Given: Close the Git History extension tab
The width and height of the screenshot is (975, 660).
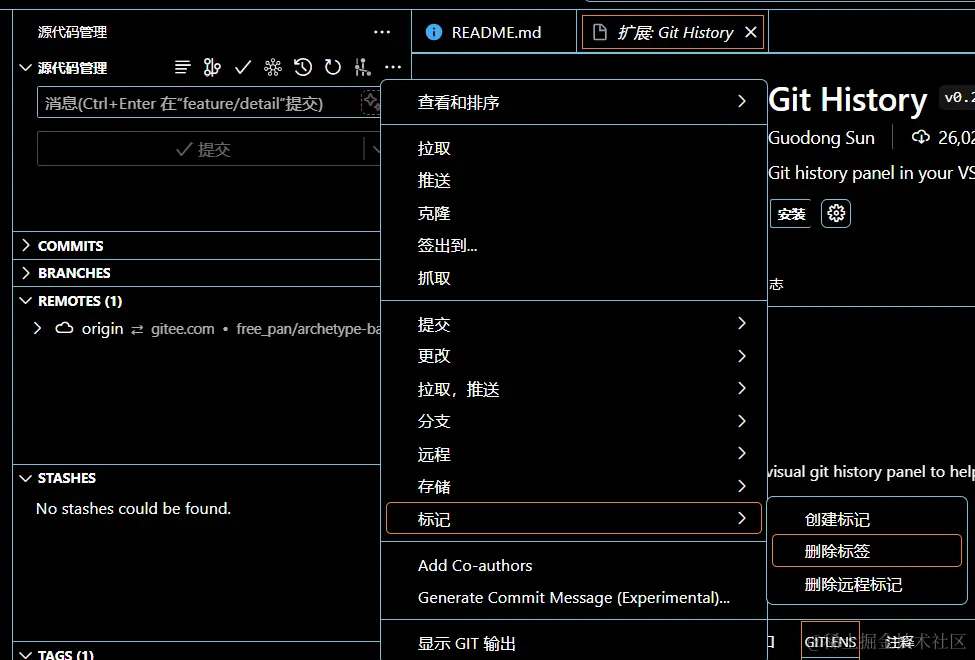Looking at the screenshot, I should point(751,32).
